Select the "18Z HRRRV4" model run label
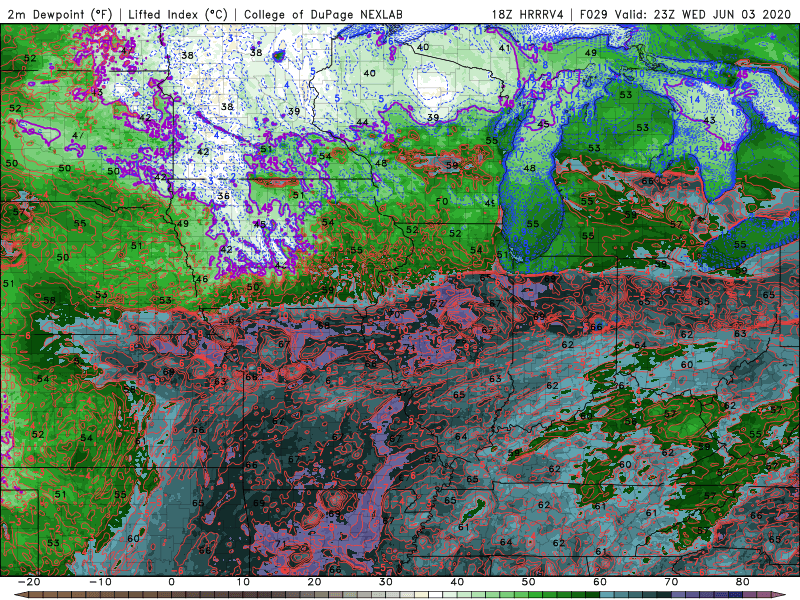 click(528, 14)
